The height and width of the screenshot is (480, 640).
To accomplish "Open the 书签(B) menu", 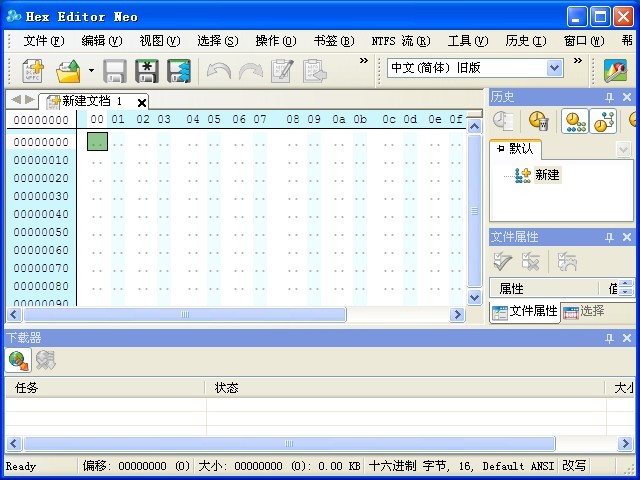I will (x=333, y=41).
